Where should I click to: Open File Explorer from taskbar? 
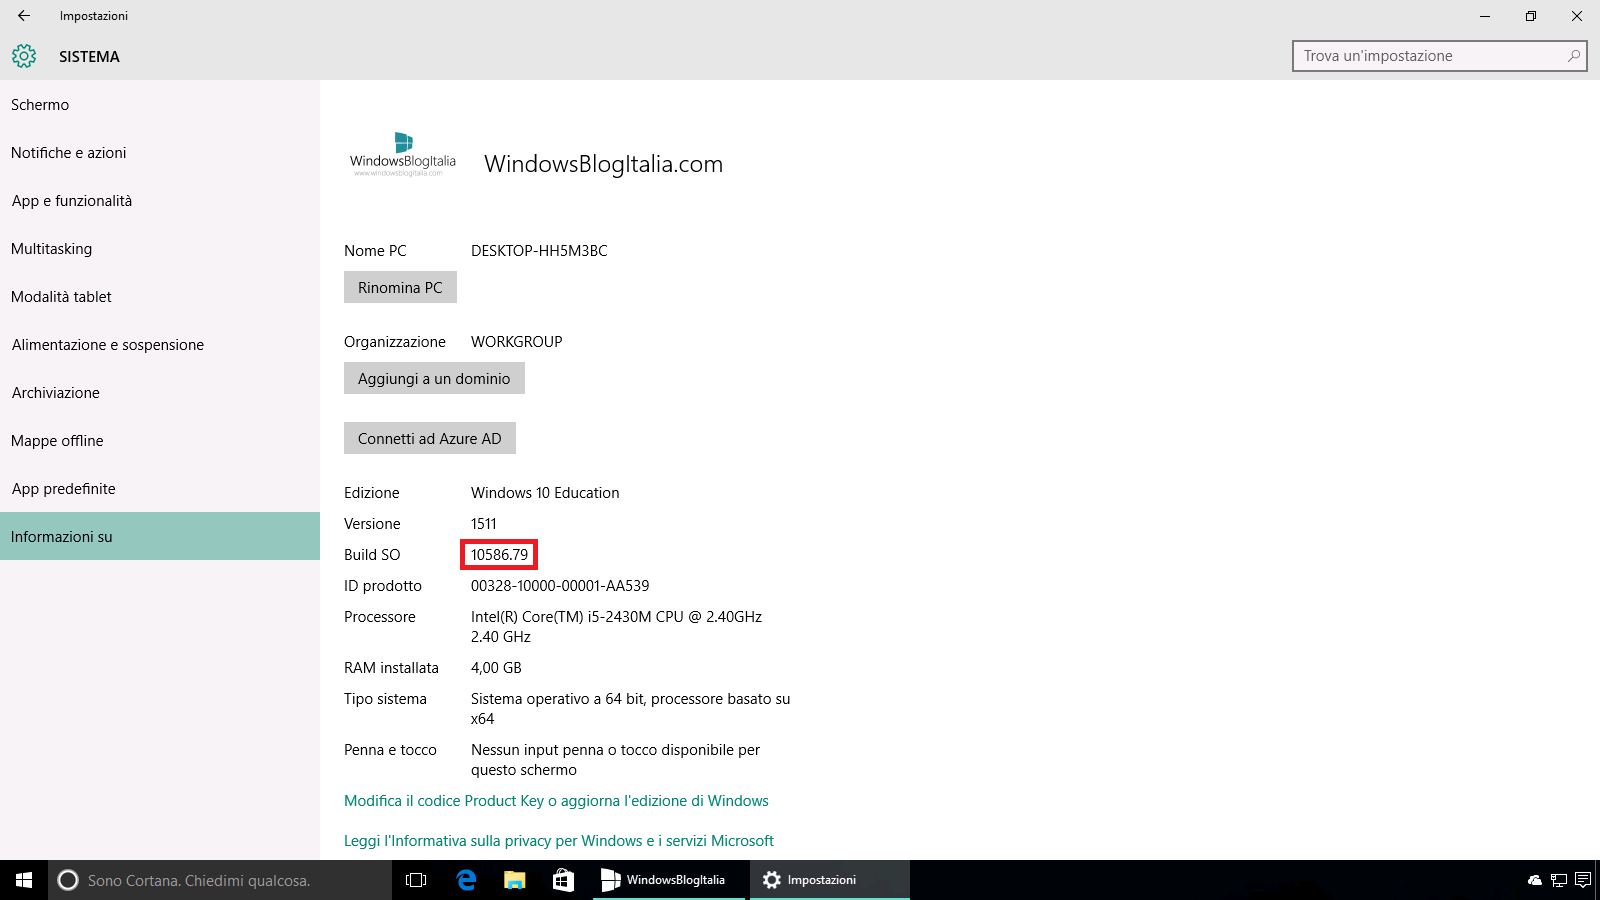click(515, 880)
